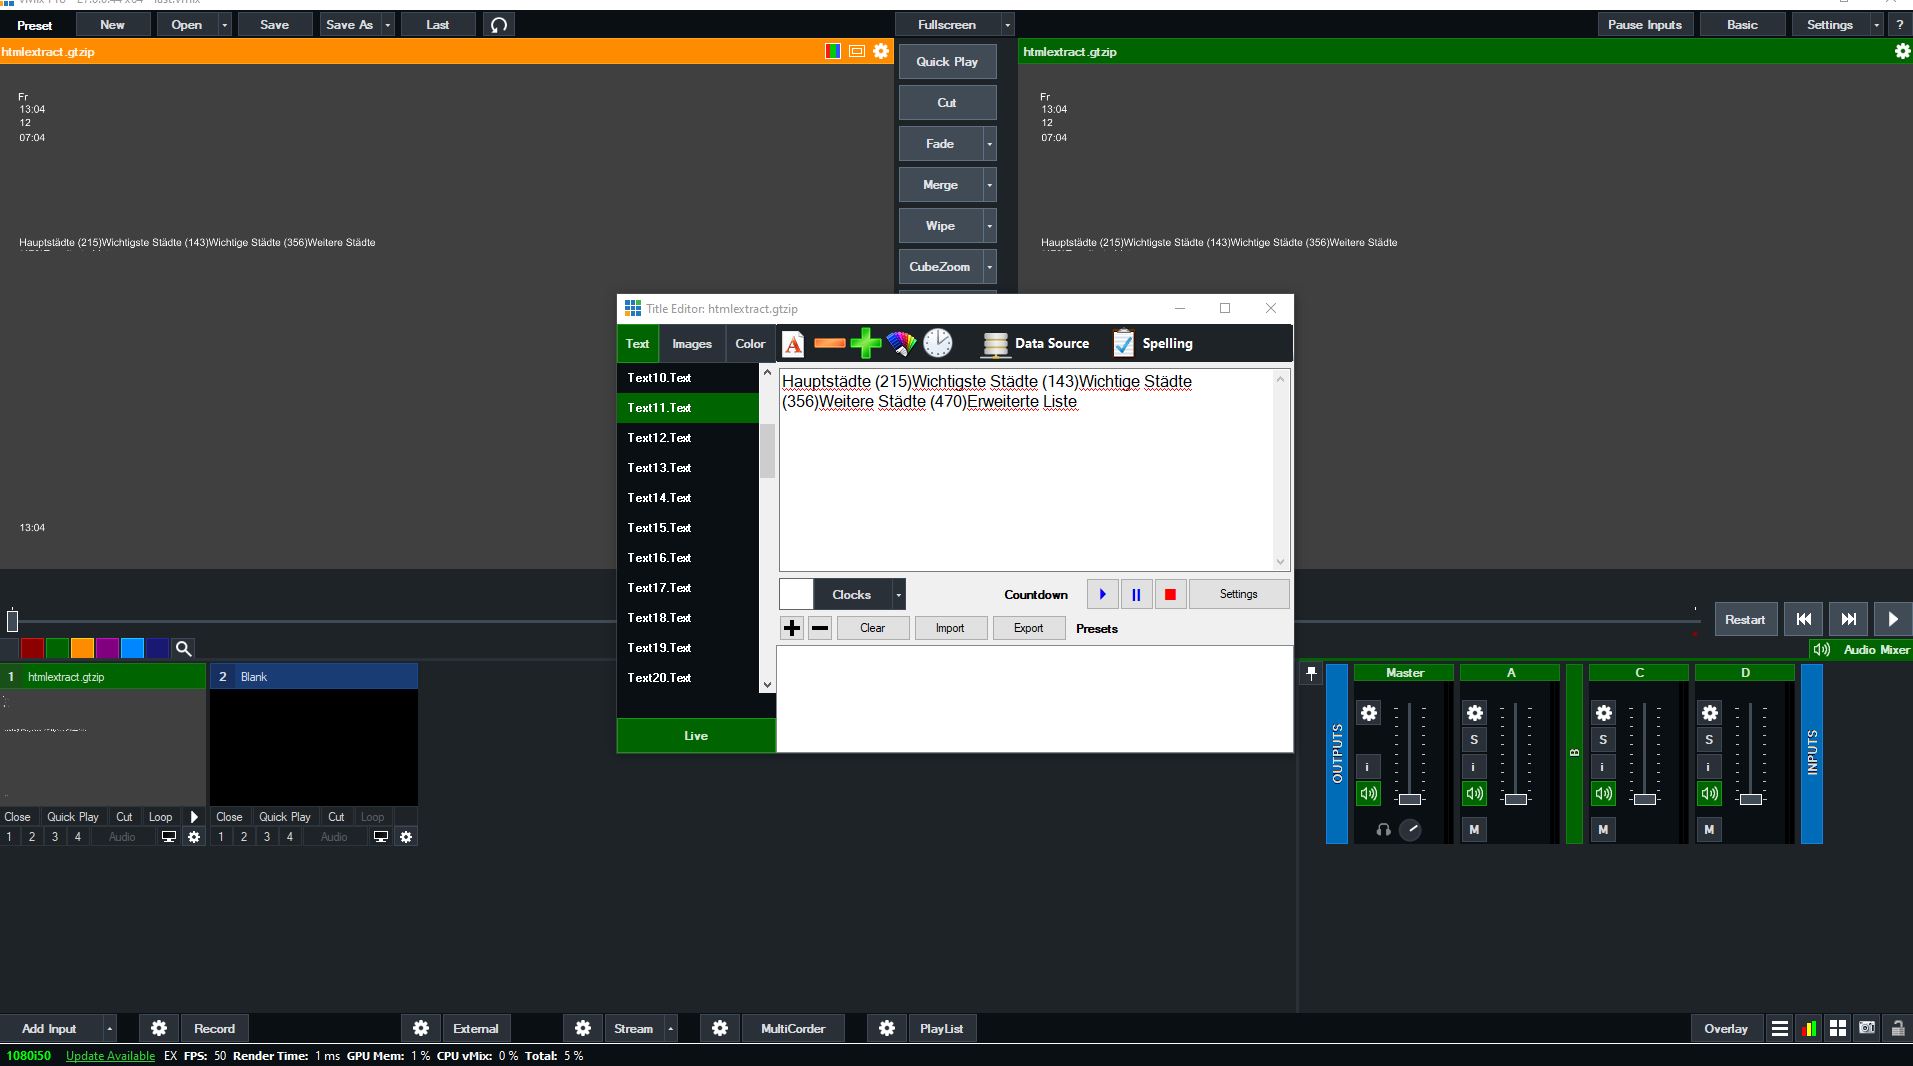Expand the Save As dropdown arrow
Viewport: 1913px width, 1066px height.
(388, 25)
